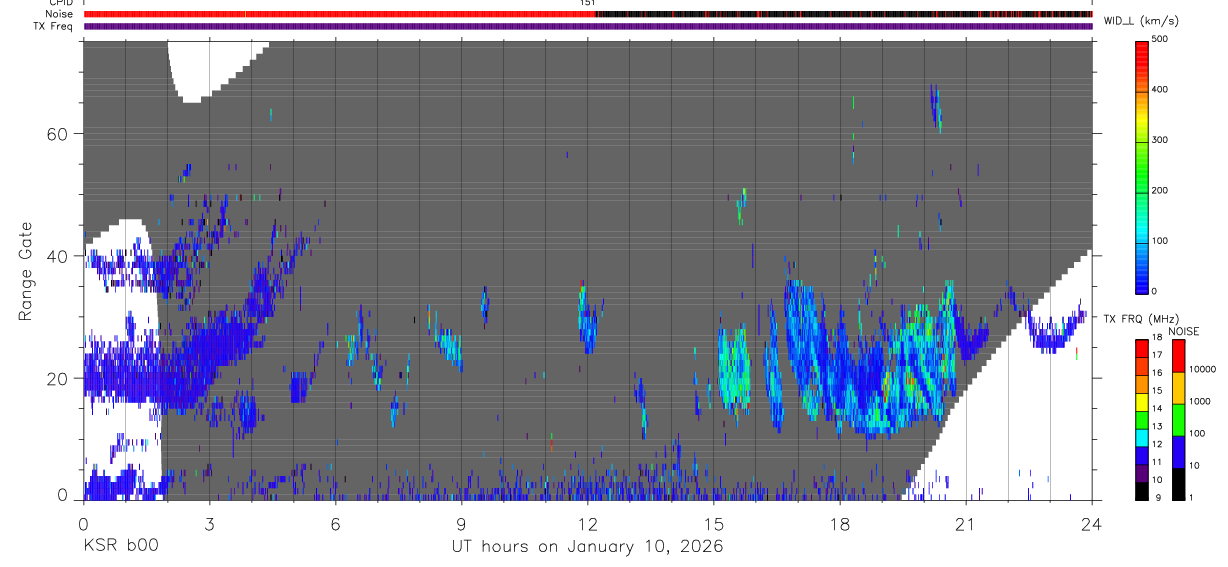The width and height of the screenshot is (1228, 567).
Task: Click the '3' hour tick label
Action: click(209, 523)
